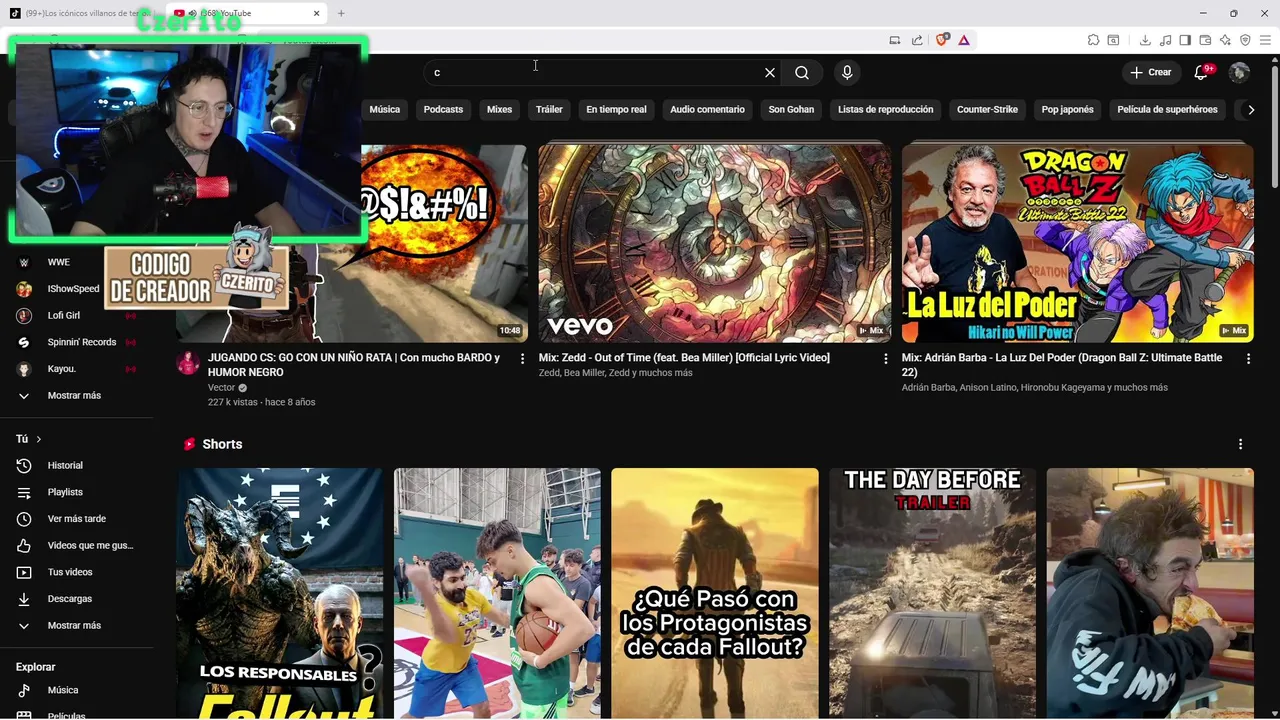Select the Película de superhéroes chip
The image size is (1280, 720).
coord(1167,109)
